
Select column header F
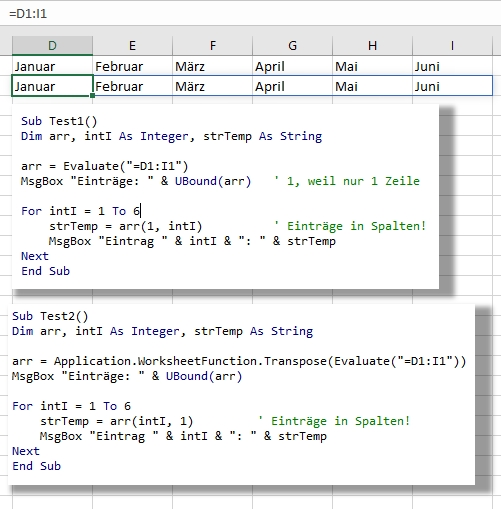coord(212,45)
